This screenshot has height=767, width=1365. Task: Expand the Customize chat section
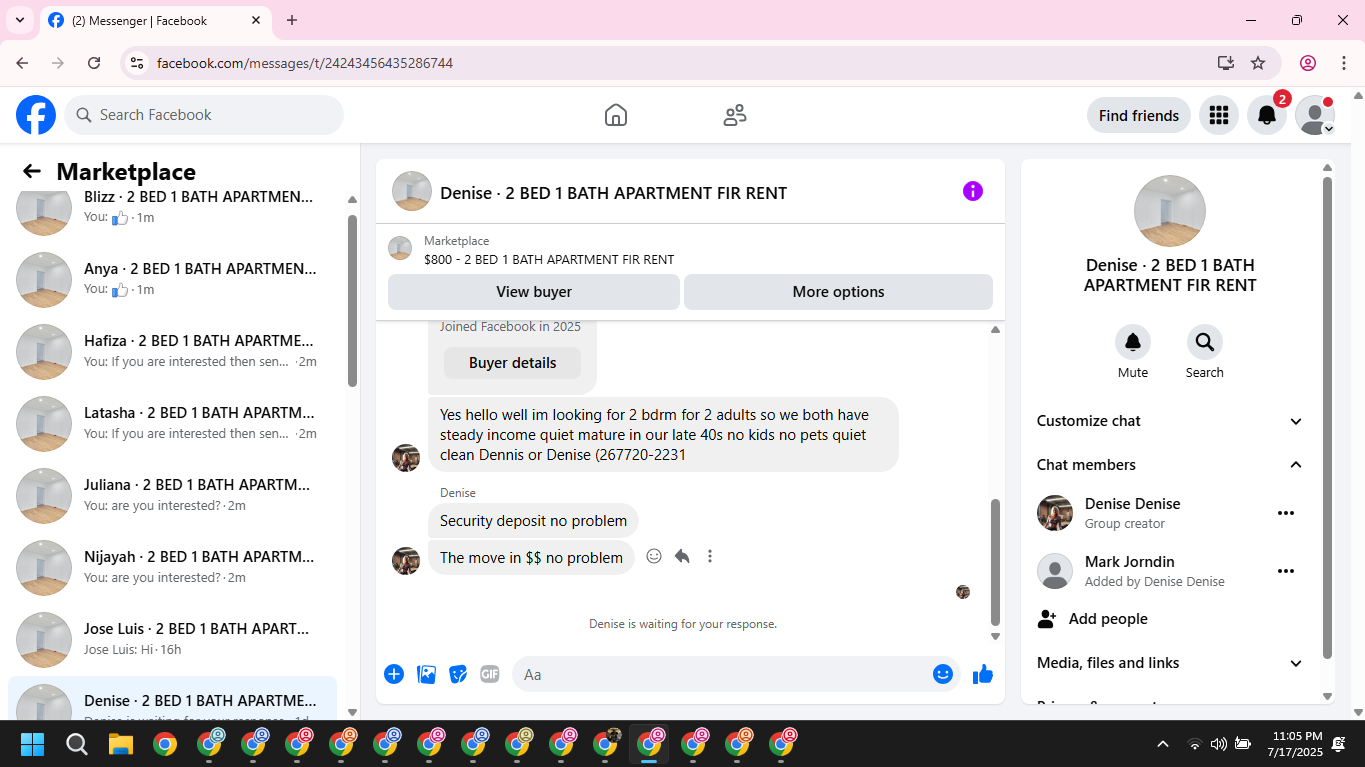pos(1170,421)
